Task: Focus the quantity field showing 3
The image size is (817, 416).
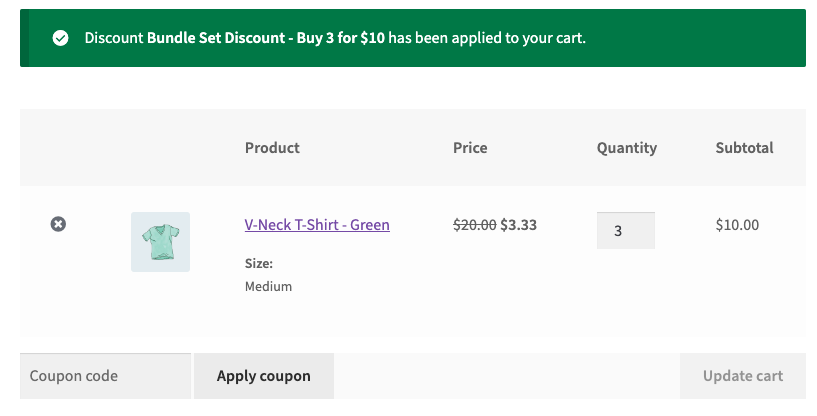Action: click(625, 230)
